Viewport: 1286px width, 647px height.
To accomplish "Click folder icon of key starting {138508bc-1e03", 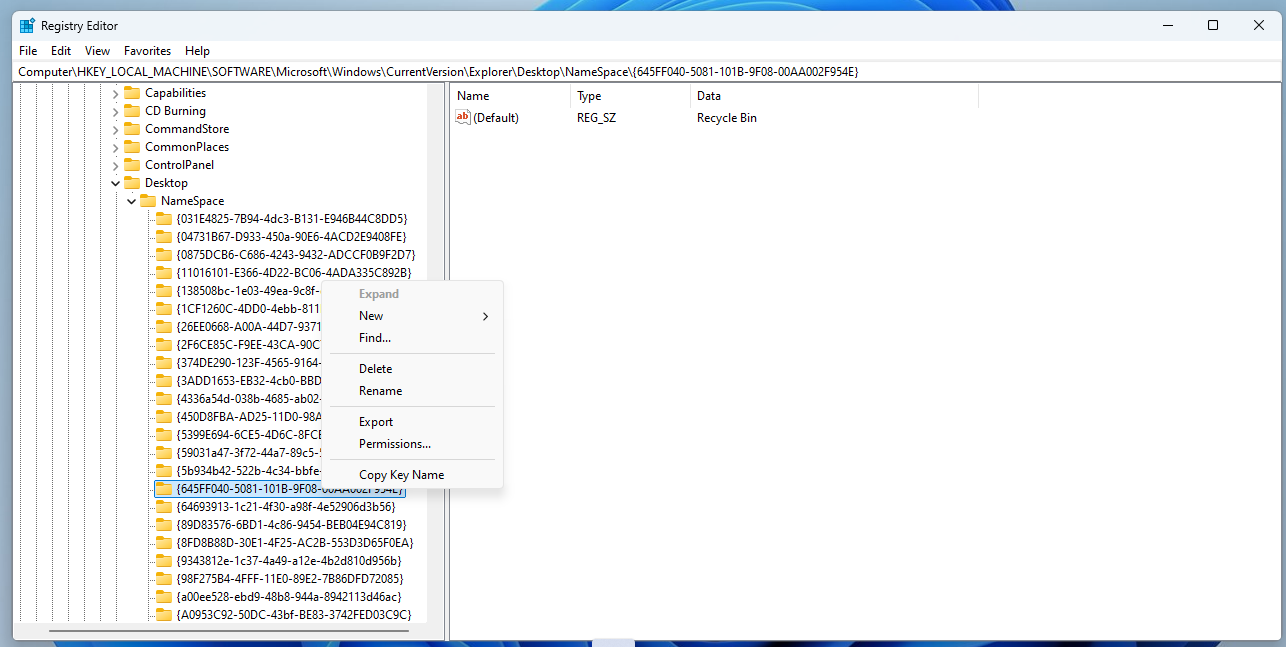I will tap(164, 291).
